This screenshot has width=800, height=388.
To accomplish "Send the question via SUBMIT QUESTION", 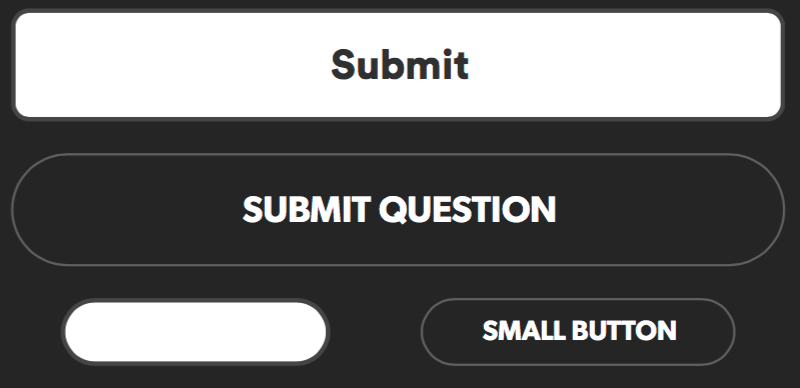I will pyautogui.click(x=398, y=209).
